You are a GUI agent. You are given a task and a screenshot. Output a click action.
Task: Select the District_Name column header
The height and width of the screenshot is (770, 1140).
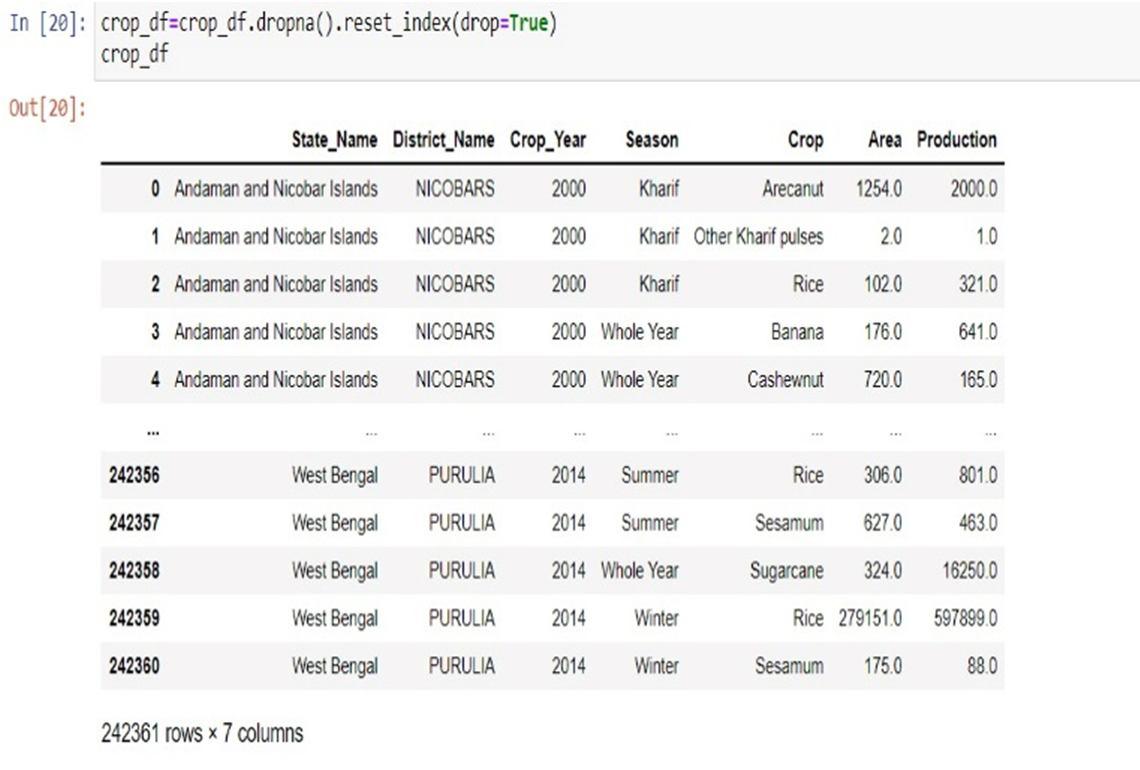[x=443, y=140]
